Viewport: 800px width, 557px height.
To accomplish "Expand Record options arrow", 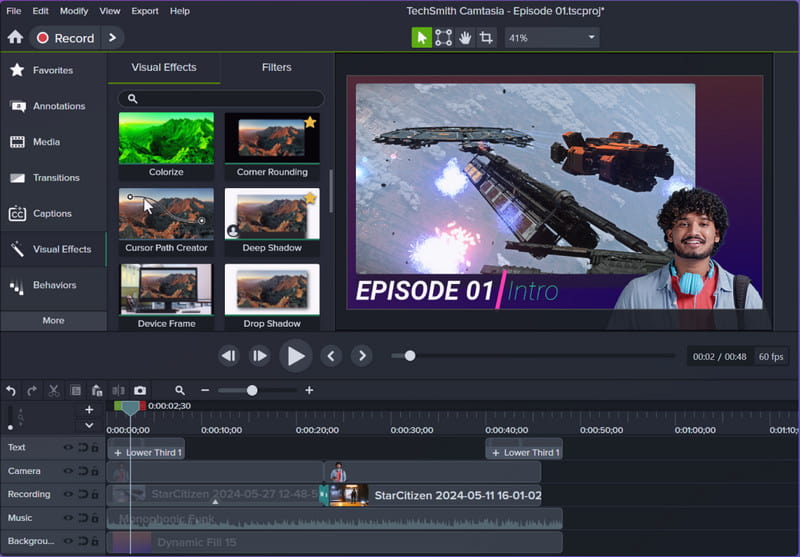I will coord(113,38).
